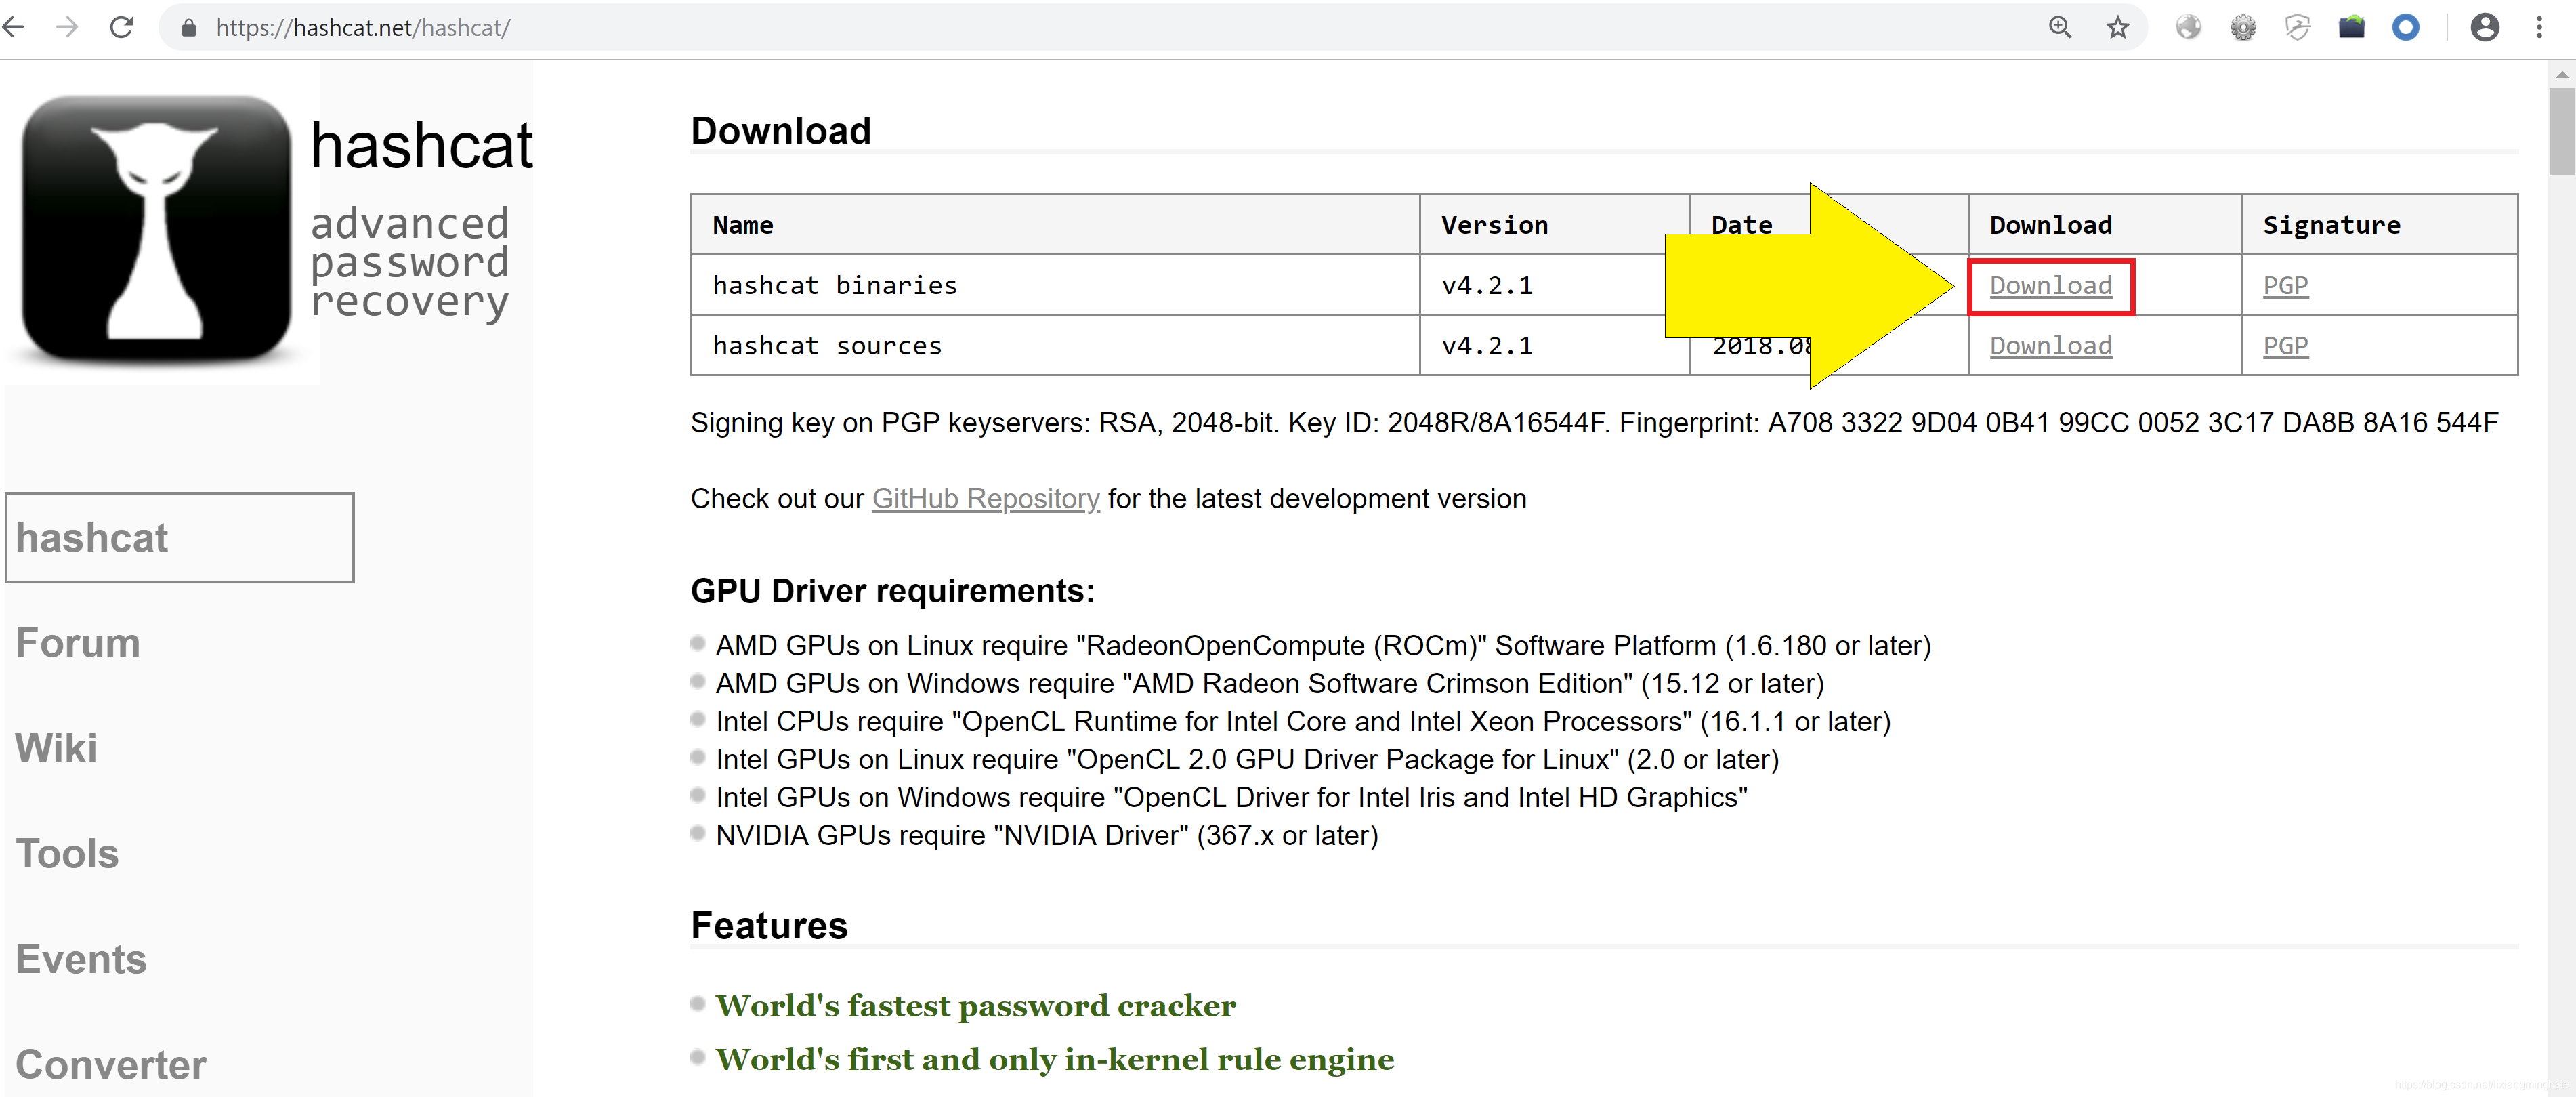Viewport: 2576px width, 1097px height.
Task: Click the padlock site info icon
Action: pyautogui.click(x=188, y=28)
